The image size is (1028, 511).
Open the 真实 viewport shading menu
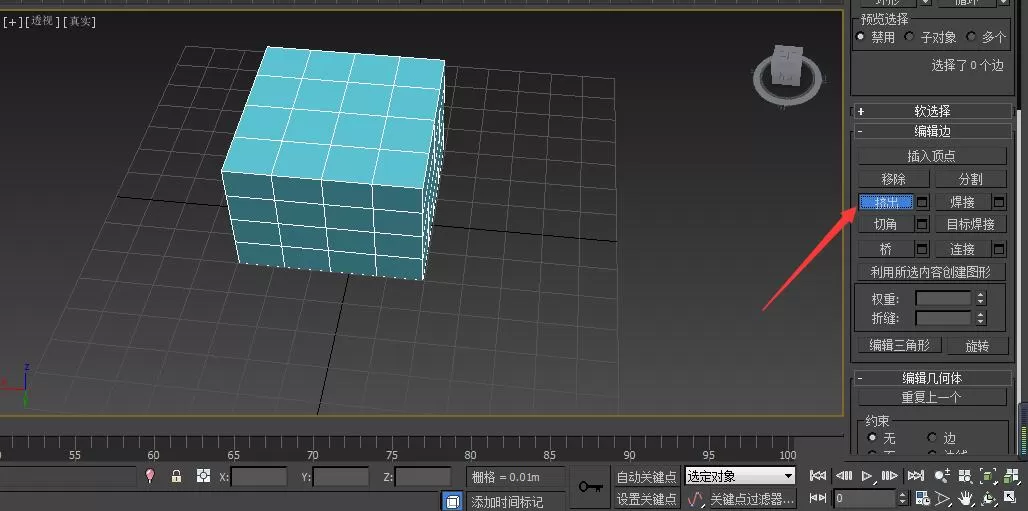tap(81, 22)
